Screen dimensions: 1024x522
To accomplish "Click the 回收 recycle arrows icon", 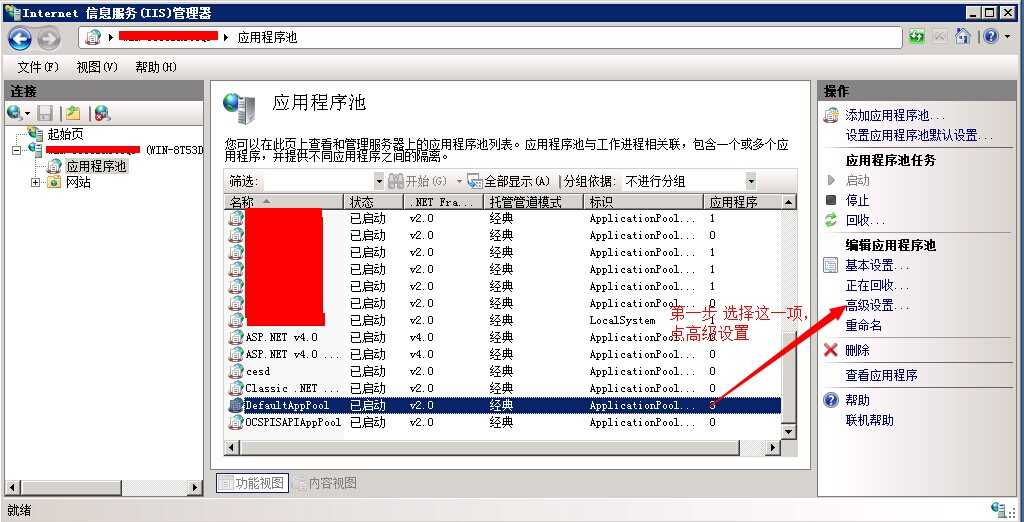I will click(831, 220).
